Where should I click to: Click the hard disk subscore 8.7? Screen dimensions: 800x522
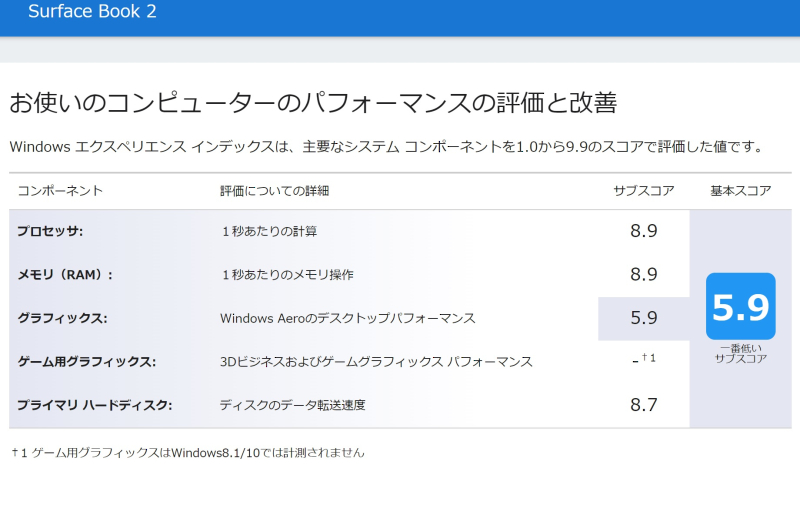(643, 405)
